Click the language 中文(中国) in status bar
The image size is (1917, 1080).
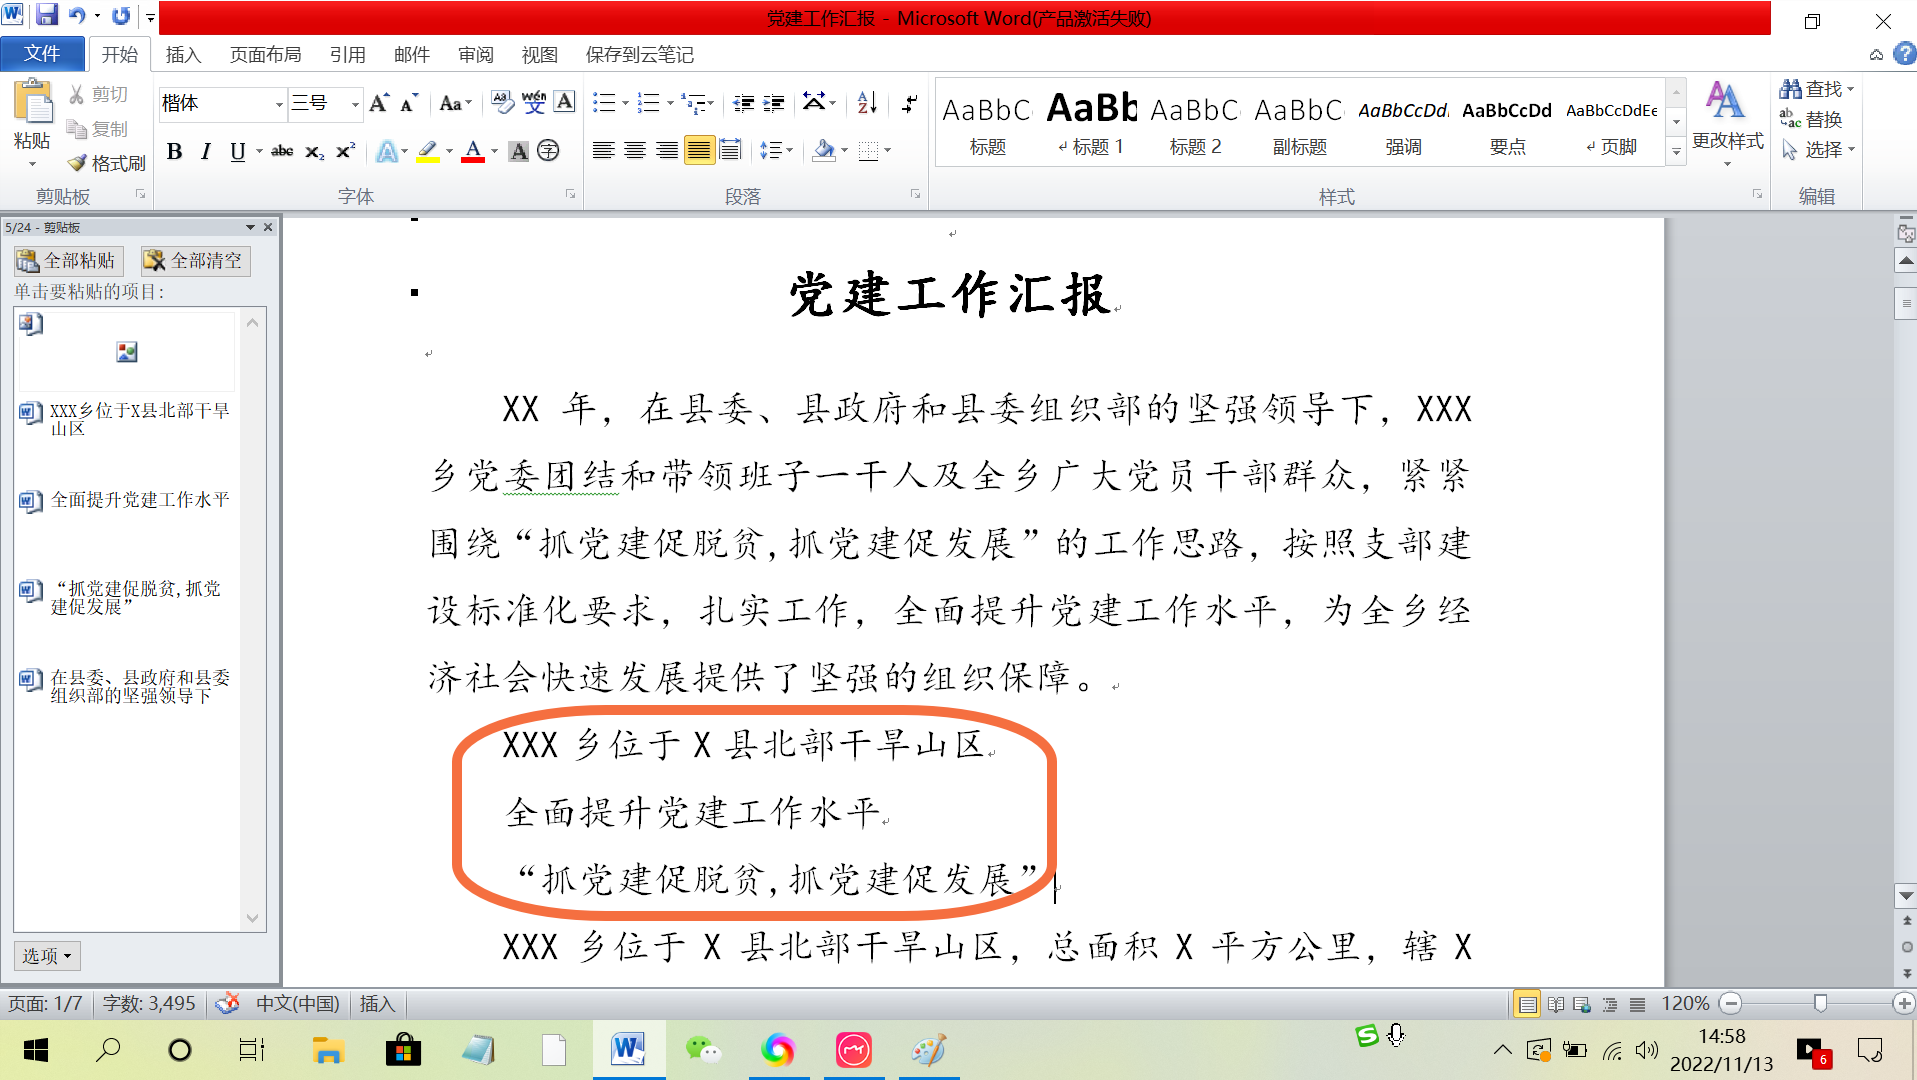pos(297,1003)
